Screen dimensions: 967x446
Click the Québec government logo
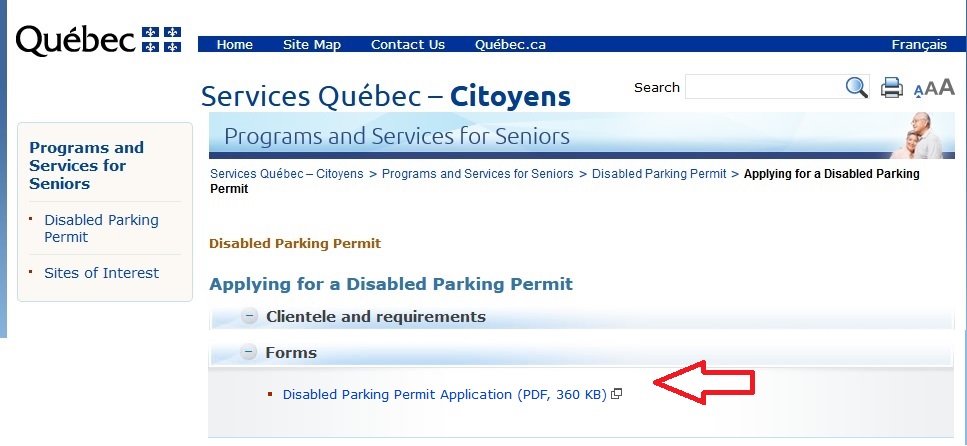pyautogui.click(x=98, y=40)
